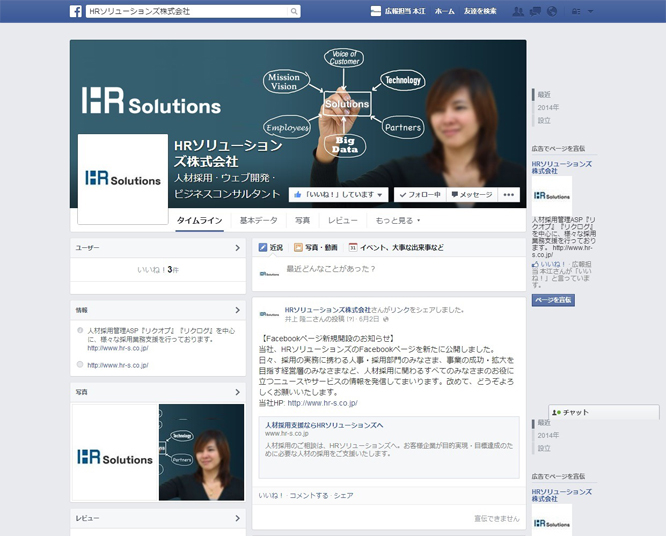Open the three-dots more actions button
666x536 pixels.
coord(508,195)
